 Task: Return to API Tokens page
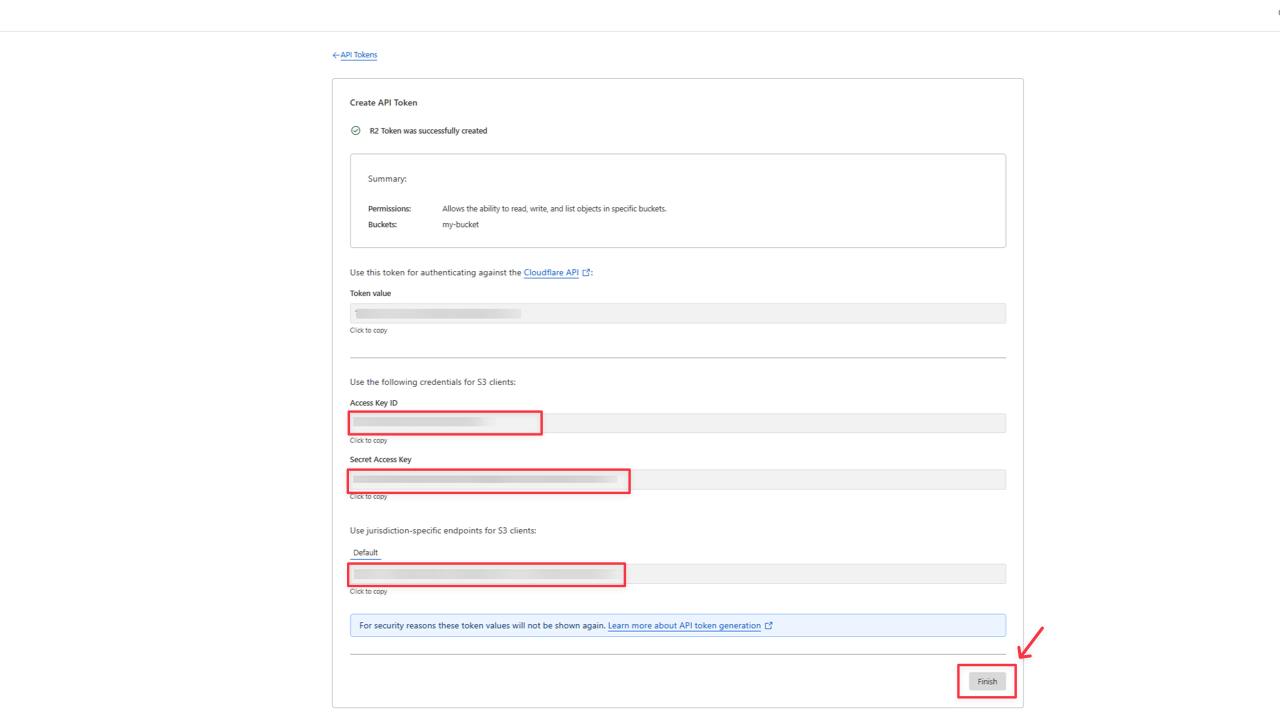[358, 54]
